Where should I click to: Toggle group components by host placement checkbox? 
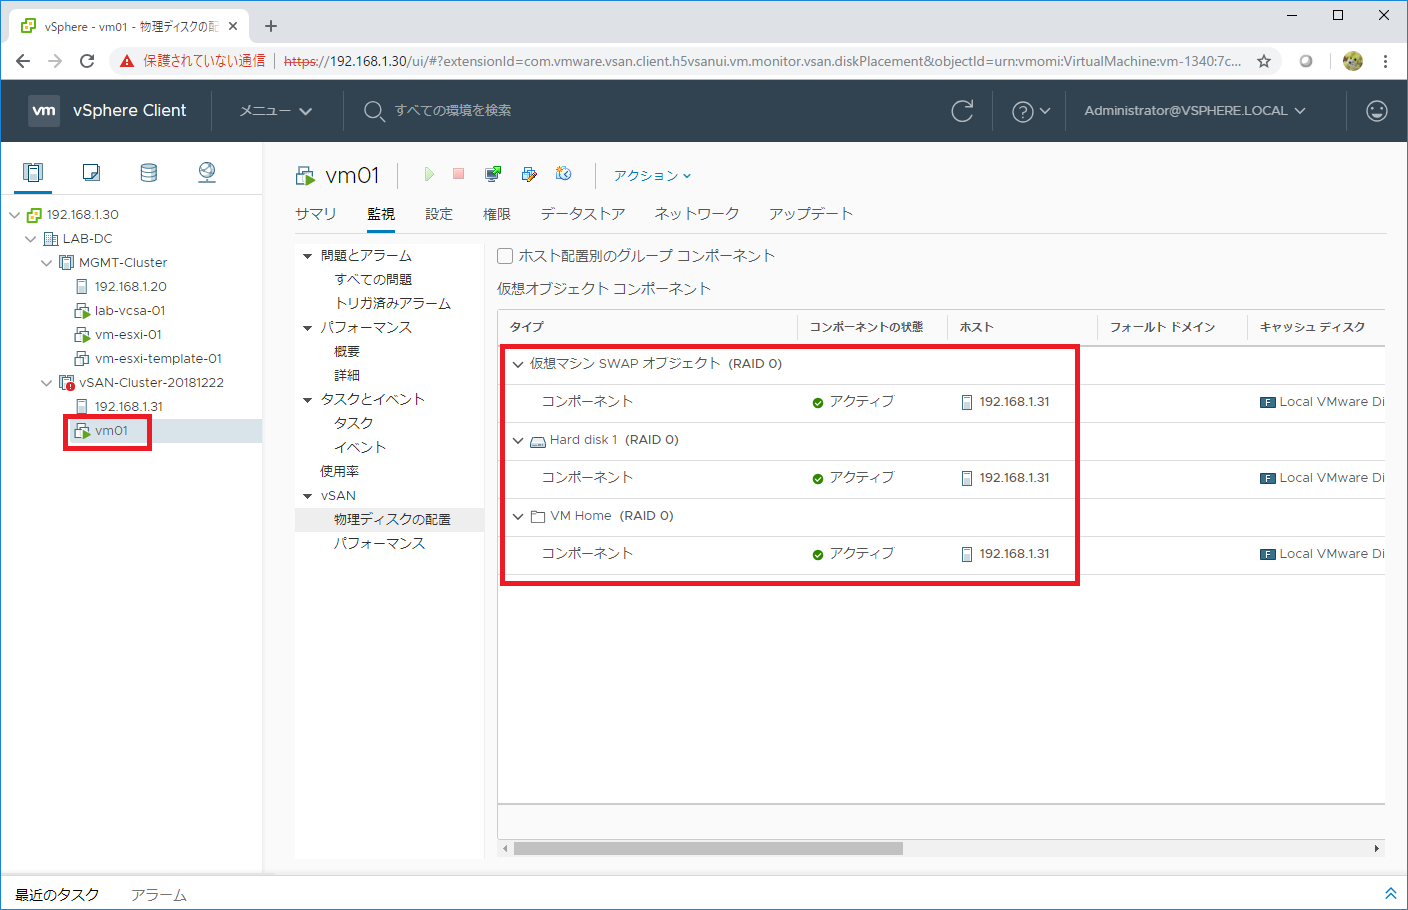(x=505, y=256)
